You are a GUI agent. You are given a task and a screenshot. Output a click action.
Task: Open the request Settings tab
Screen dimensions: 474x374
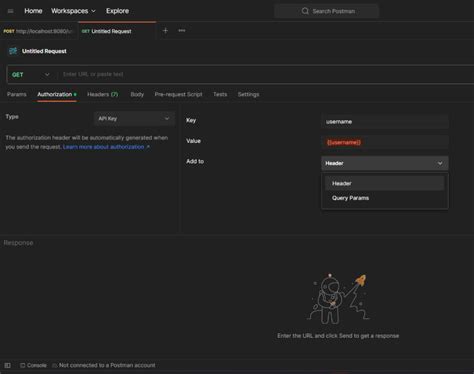point(248,94)
